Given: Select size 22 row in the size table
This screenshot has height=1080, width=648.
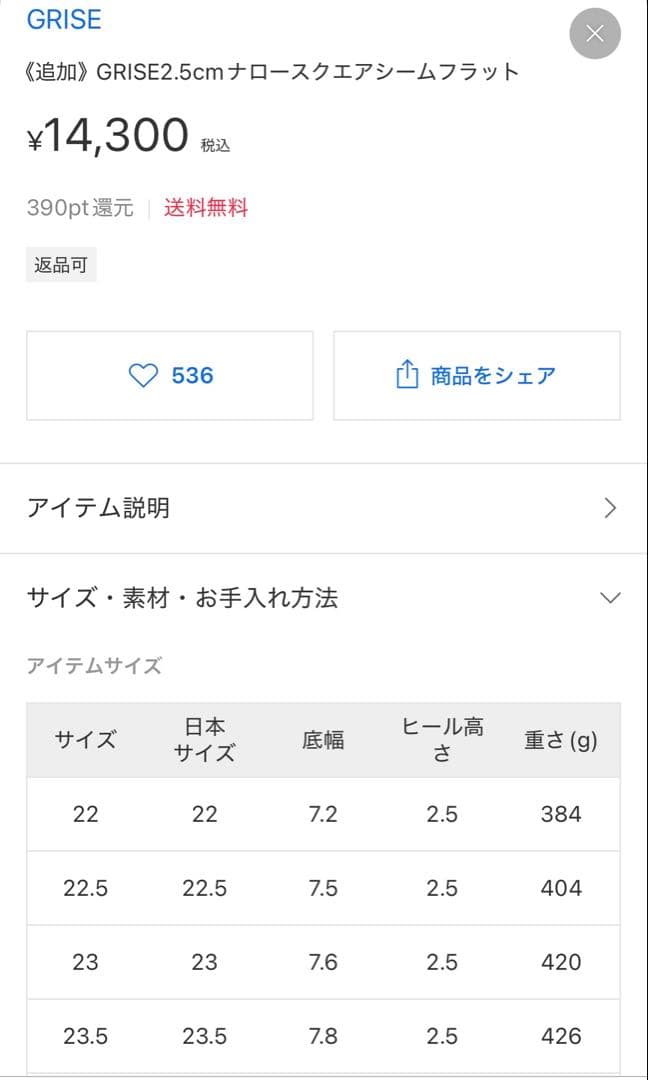Looking at the screenshot, I should (x=324, y=814).
